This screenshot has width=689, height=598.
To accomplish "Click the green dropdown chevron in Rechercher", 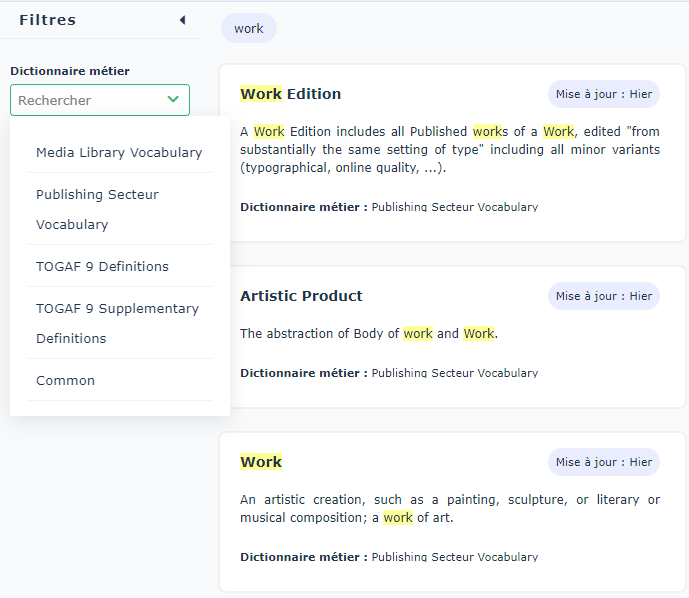I will tap(173, 100).
